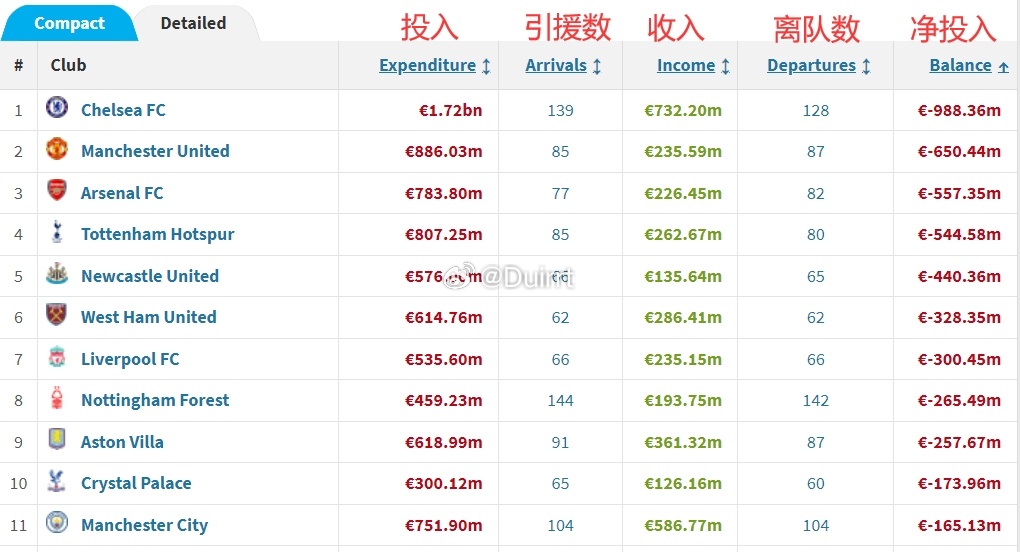Image resolution: width=1020 pixels, height=552 pixels.
Task: Click the Manchester City crest icon
Action: pos(57,522)
